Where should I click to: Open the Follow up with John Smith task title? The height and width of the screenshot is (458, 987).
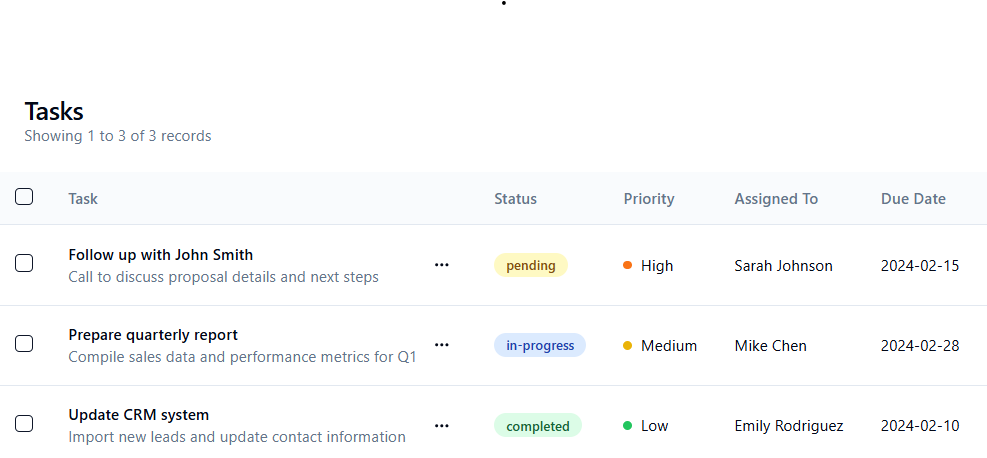pyautogui.click(x=160, y=255)
